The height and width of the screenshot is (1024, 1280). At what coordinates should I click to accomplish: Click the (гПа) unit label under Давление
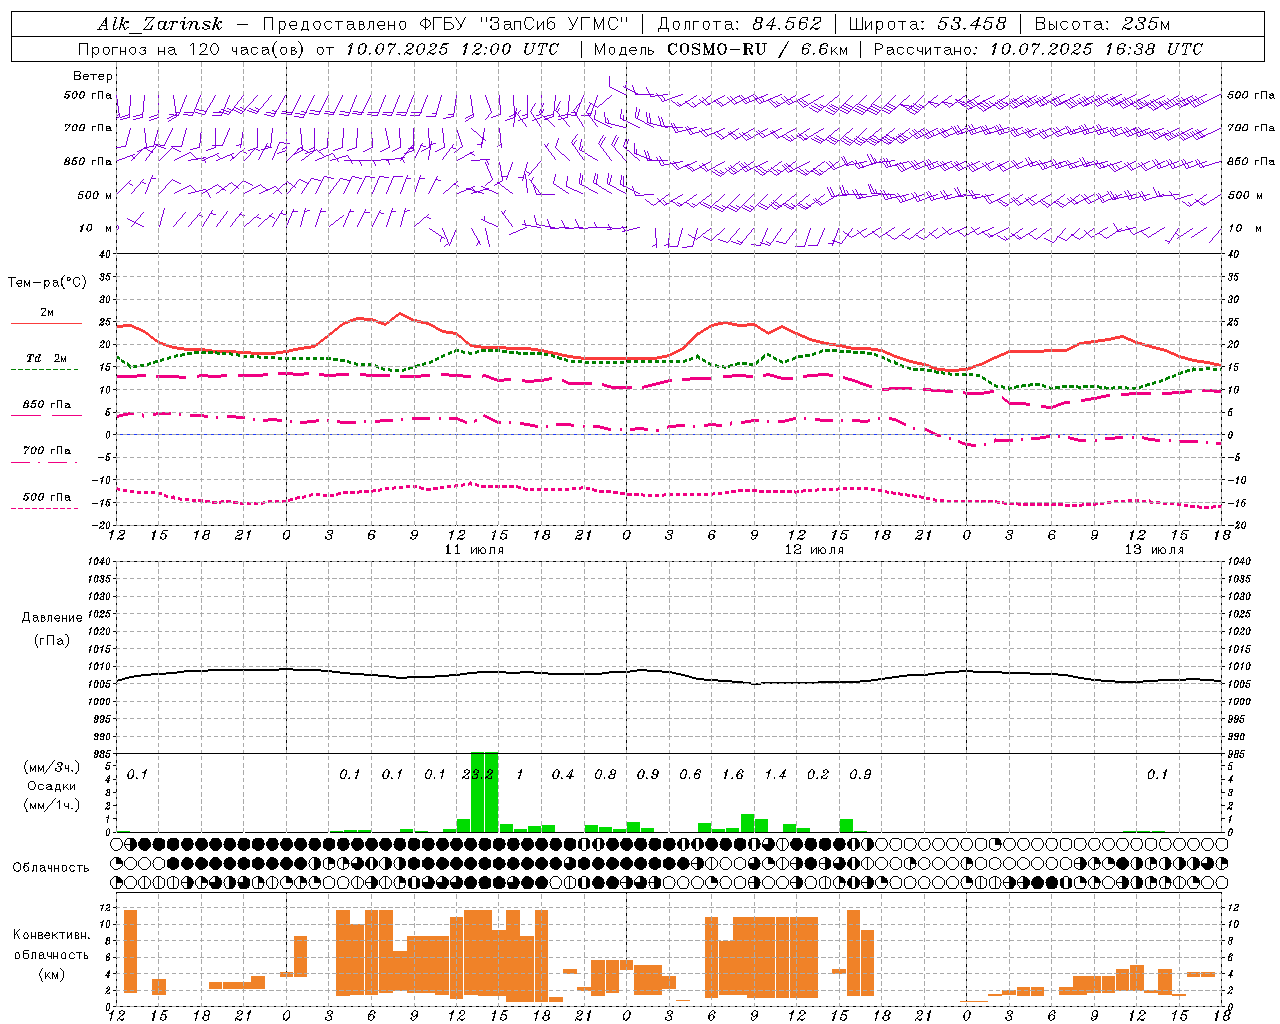pos(52,640)
